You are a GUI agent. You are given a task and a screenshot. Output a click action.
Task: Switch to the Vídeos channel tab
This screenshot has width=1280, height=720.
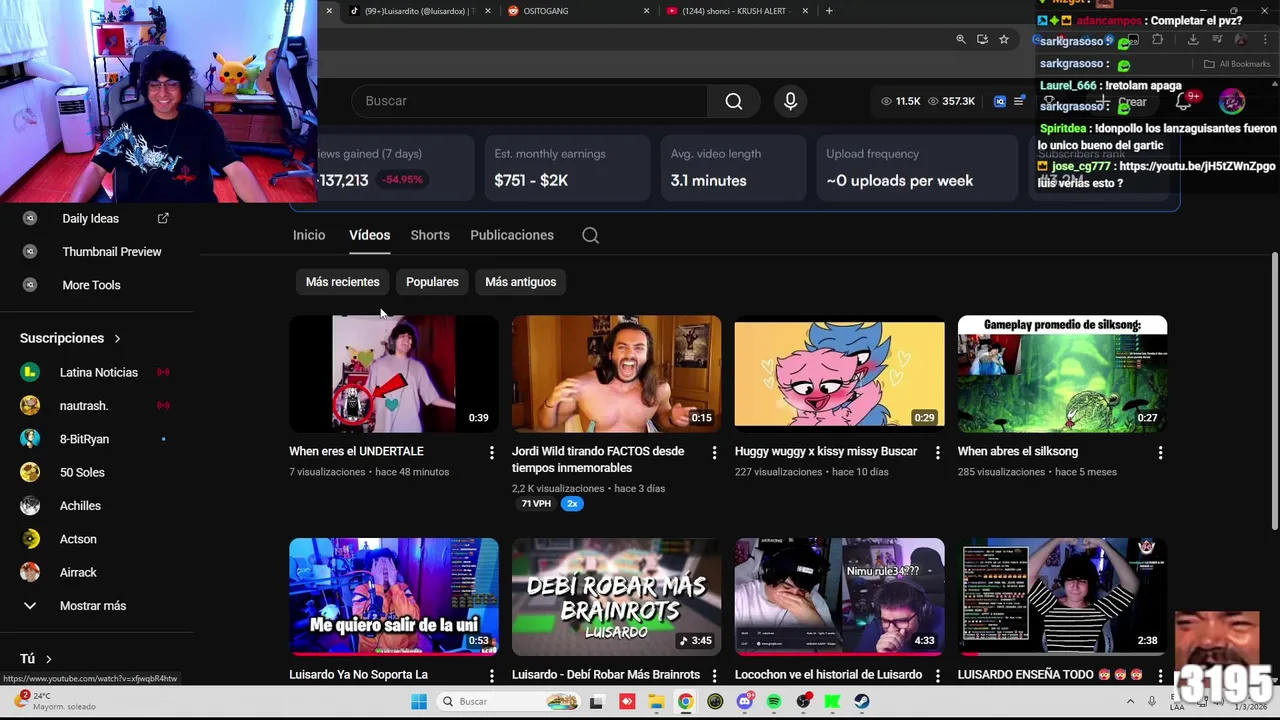pos(369,235)
